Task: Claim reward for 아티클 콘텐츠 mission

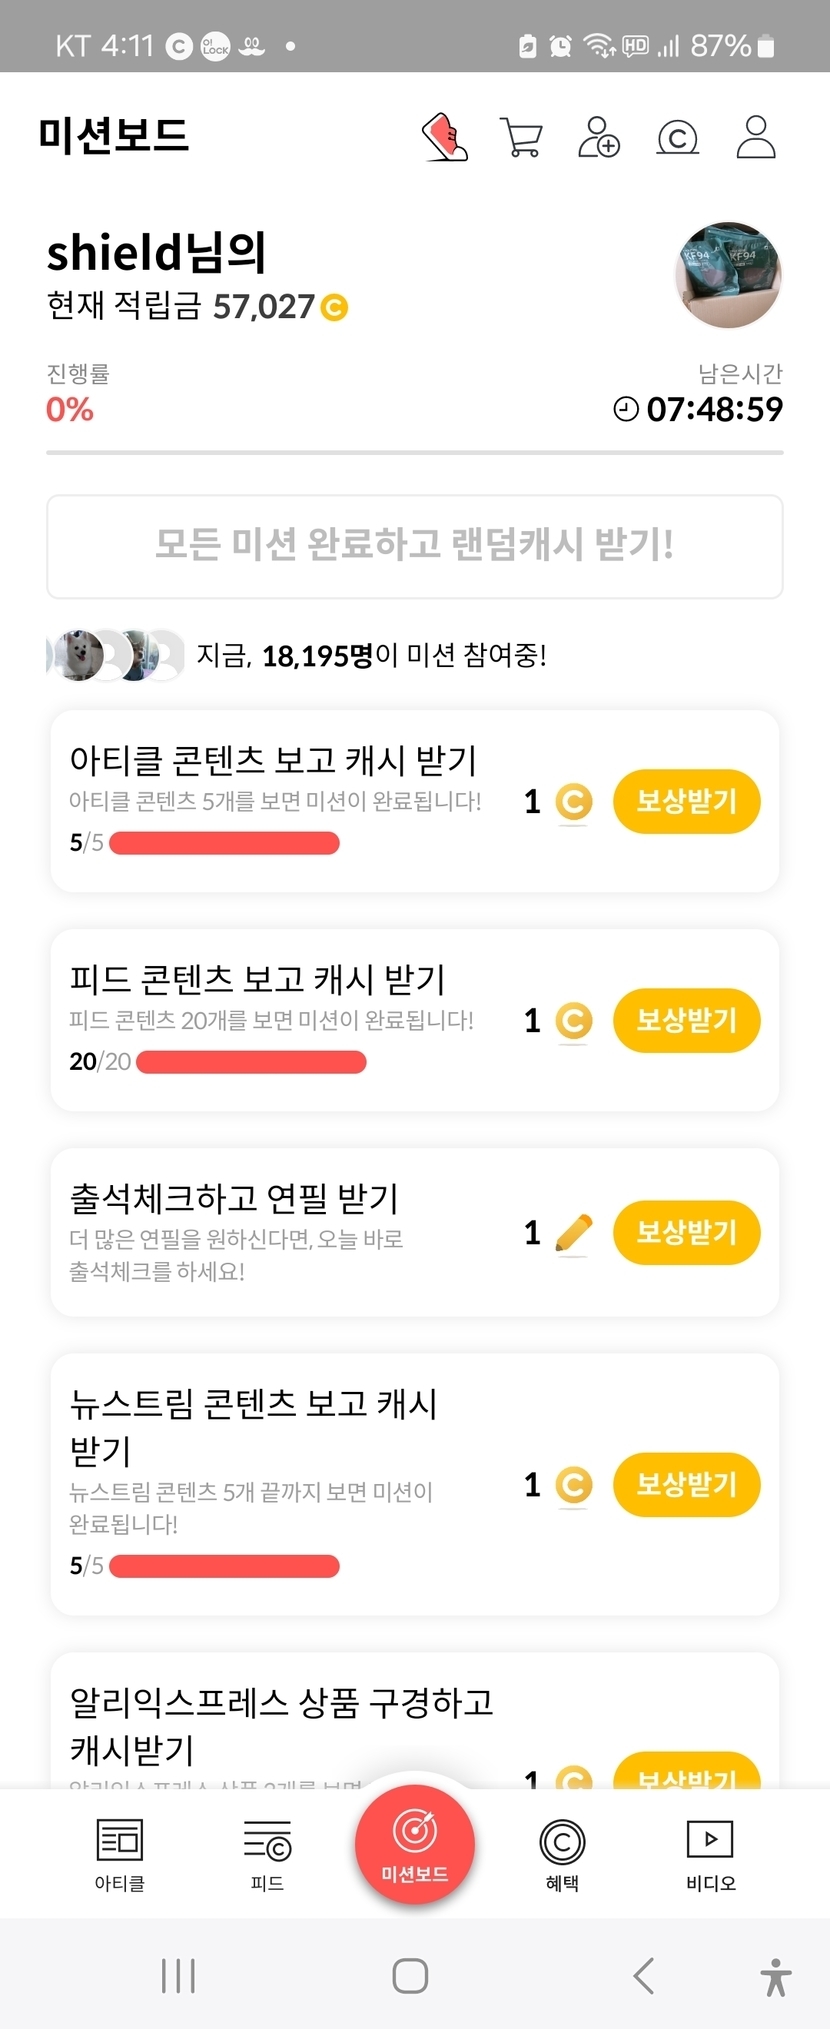Action: pos(686,801)
